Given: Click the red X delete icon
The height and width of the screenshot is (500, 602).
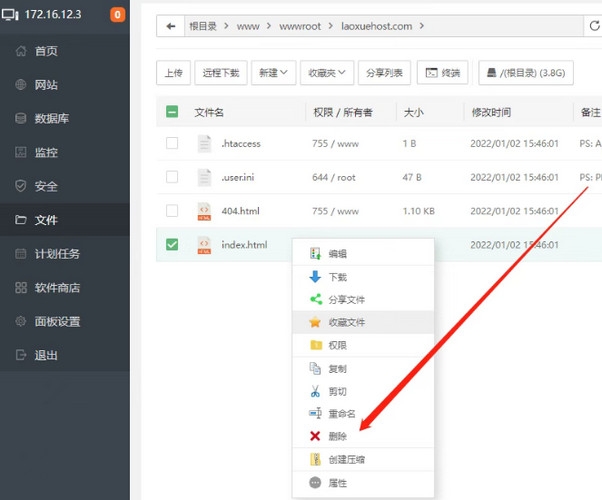Looking at the screenshot, I should [315, 436].
